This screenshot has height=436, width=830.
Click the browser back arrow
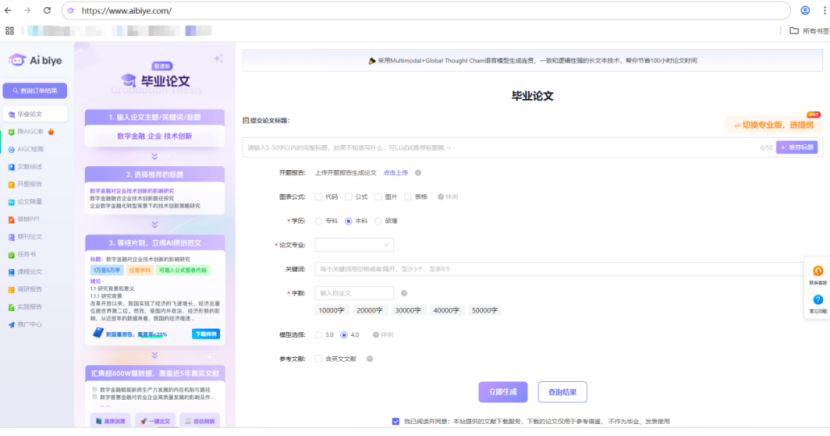coord(8,11)
